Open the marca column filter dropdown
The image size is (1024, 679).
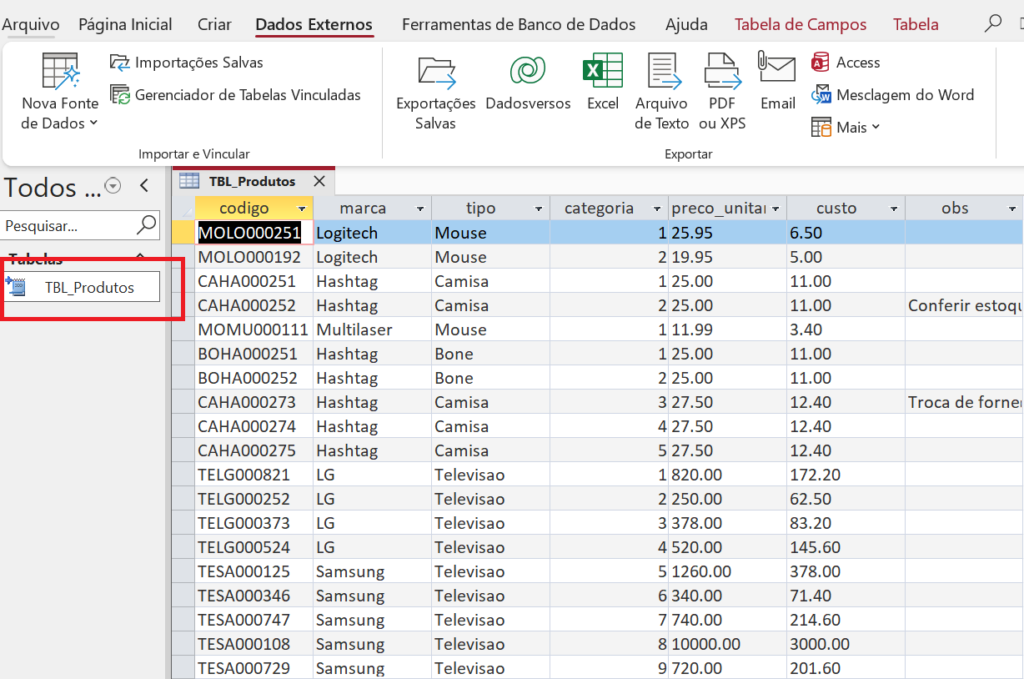point(421,209)
